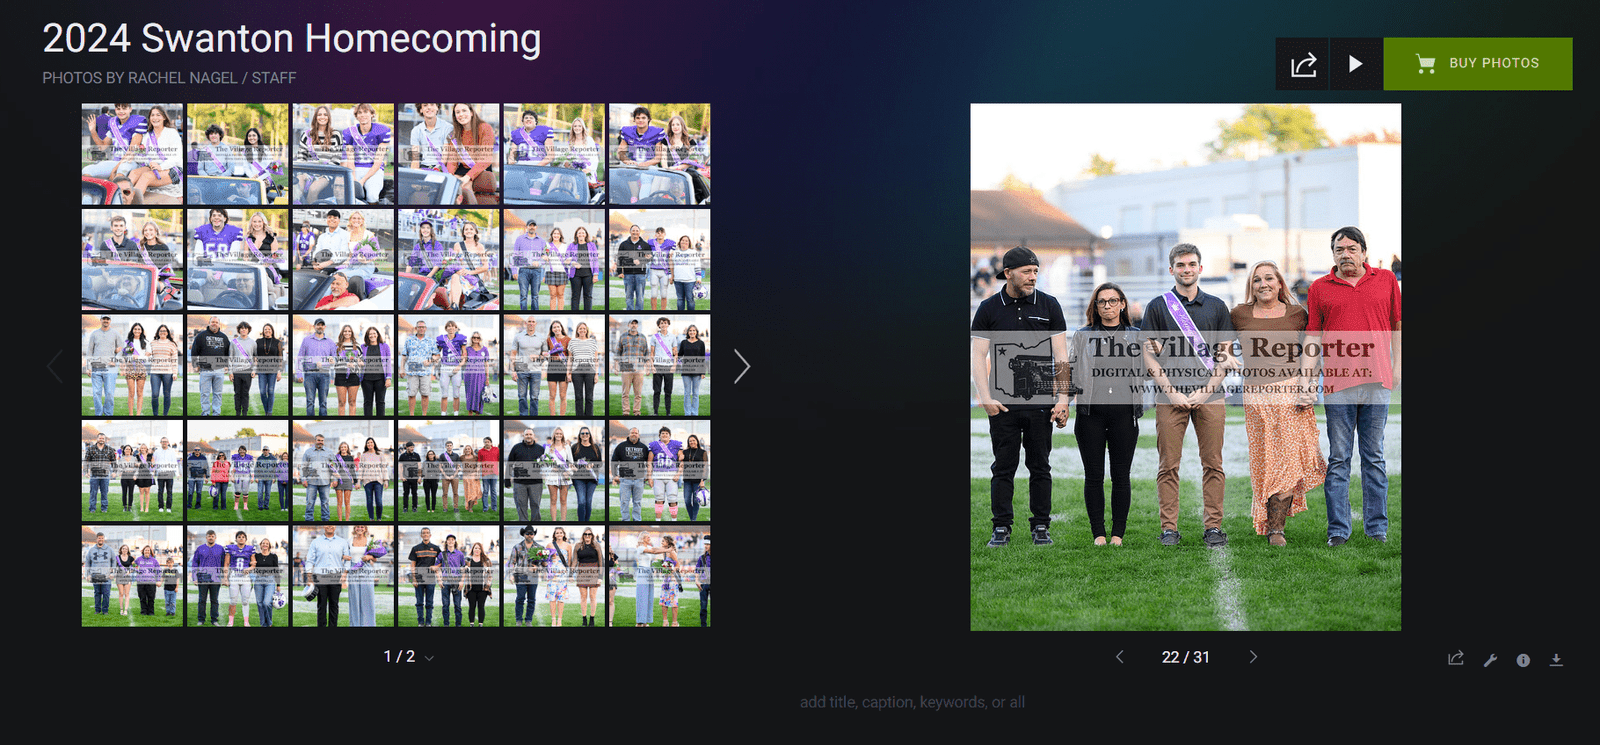Go to next thumbnail page arrow
Screen dimensions: 1600x745
click(x=741, y=366)
